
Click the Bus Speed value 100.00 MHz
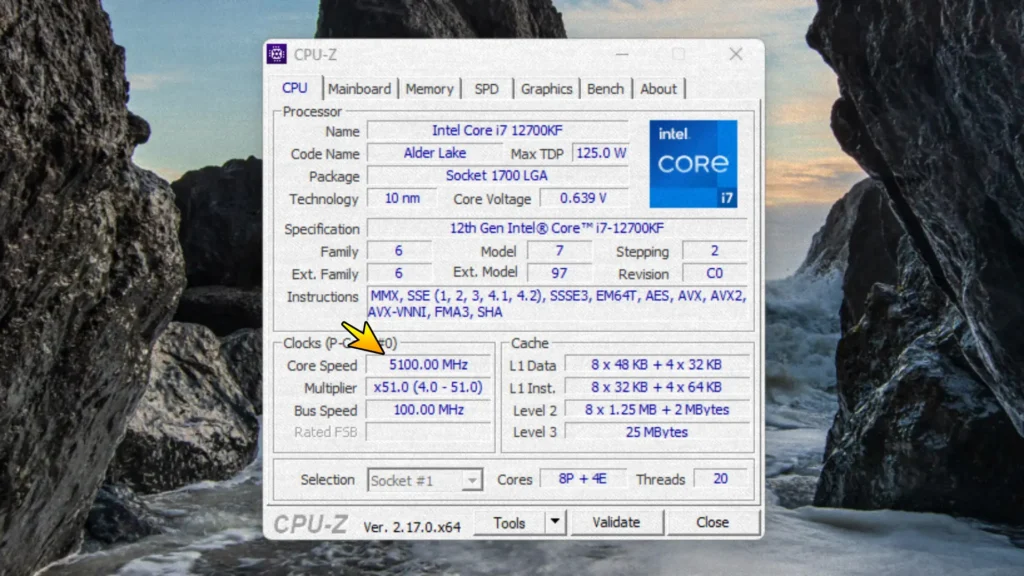coord(428,409)
